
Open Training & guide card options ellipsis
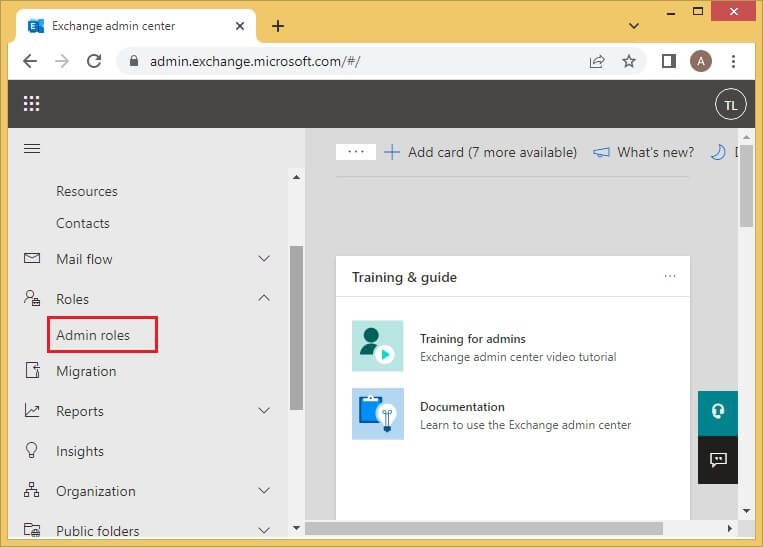670,276
